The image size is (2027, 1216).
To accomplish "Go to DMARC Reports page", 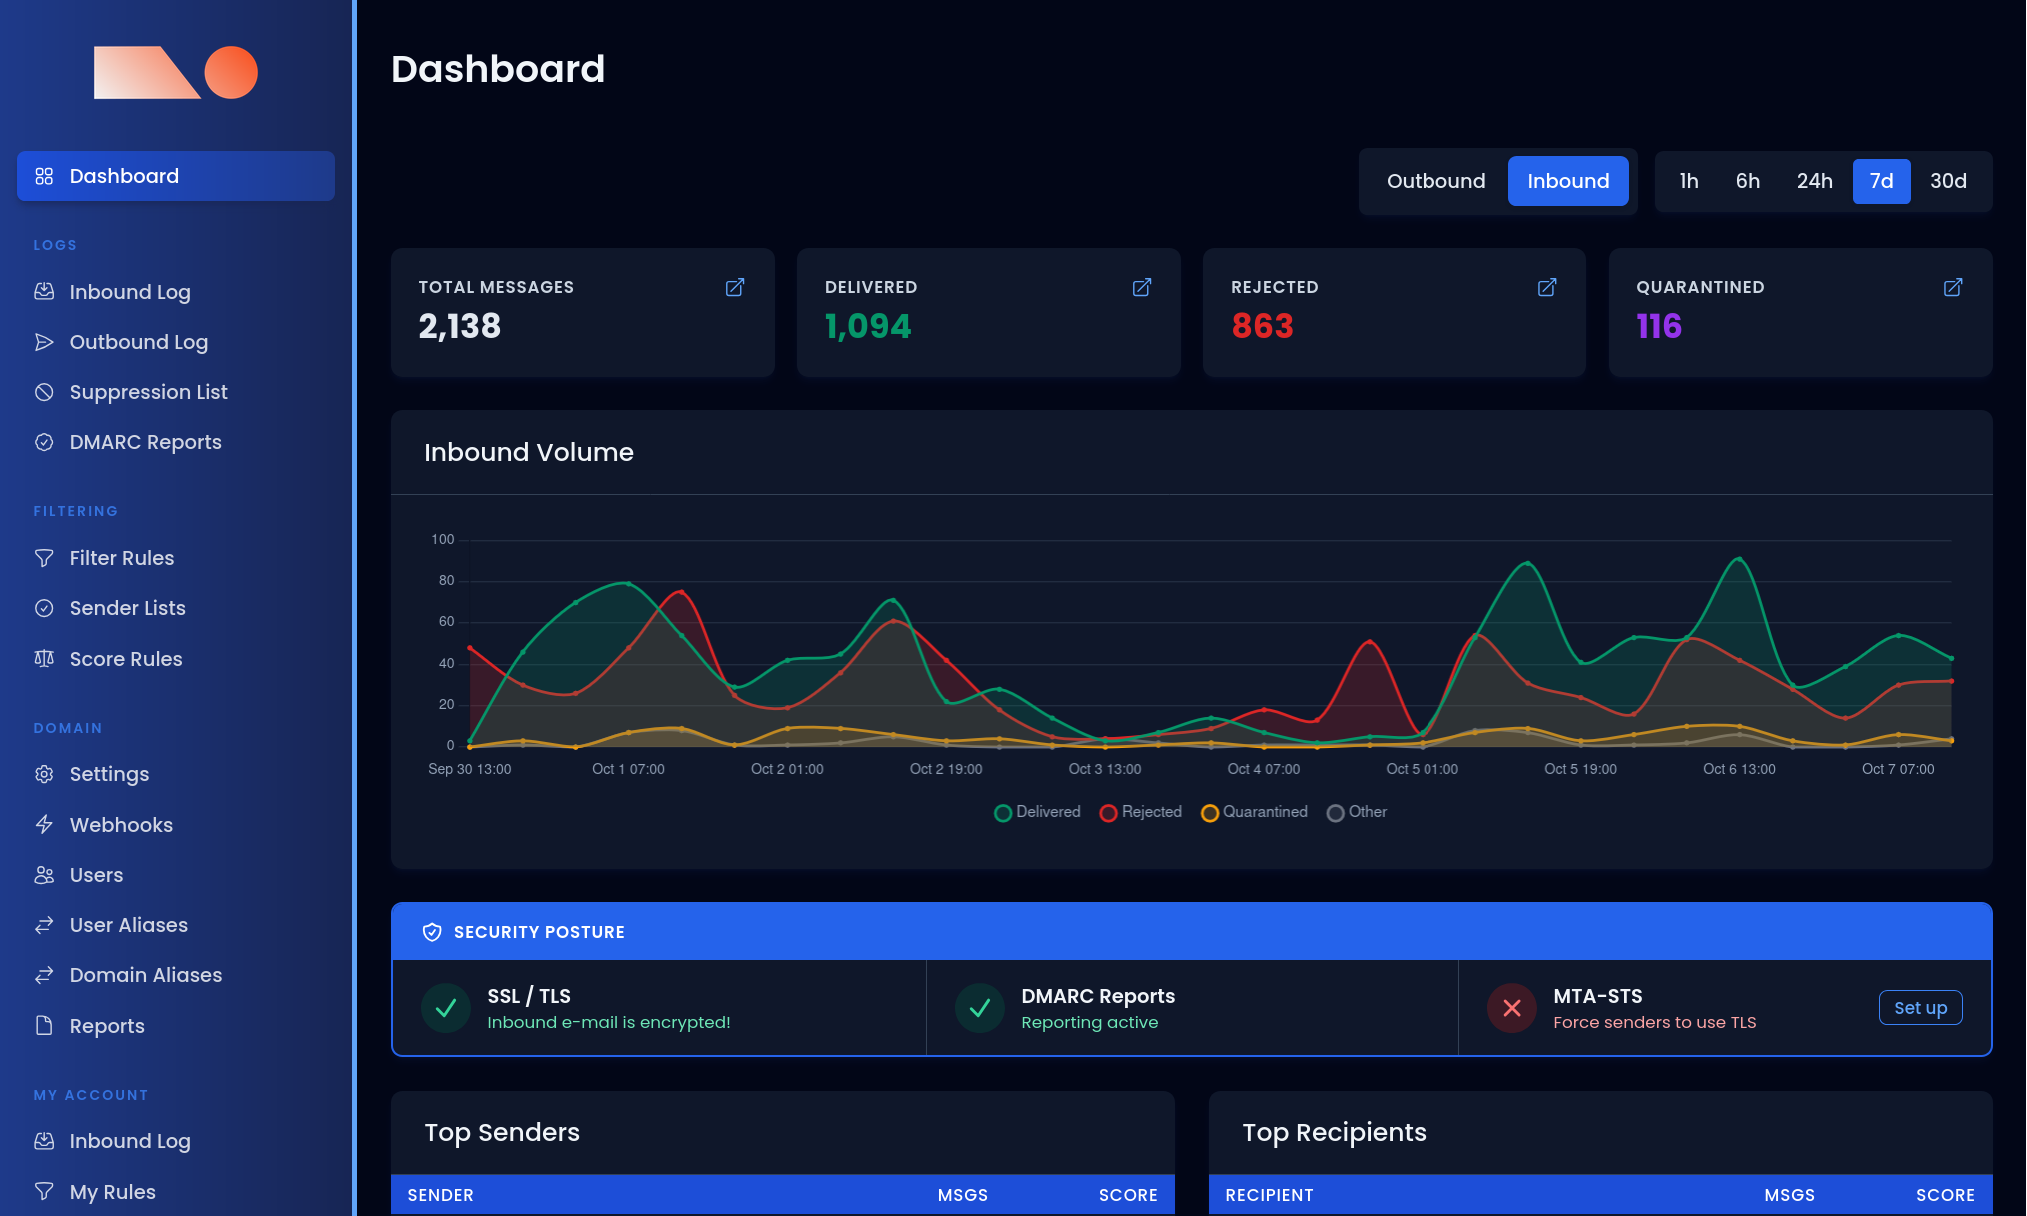I will coord(176,442).
